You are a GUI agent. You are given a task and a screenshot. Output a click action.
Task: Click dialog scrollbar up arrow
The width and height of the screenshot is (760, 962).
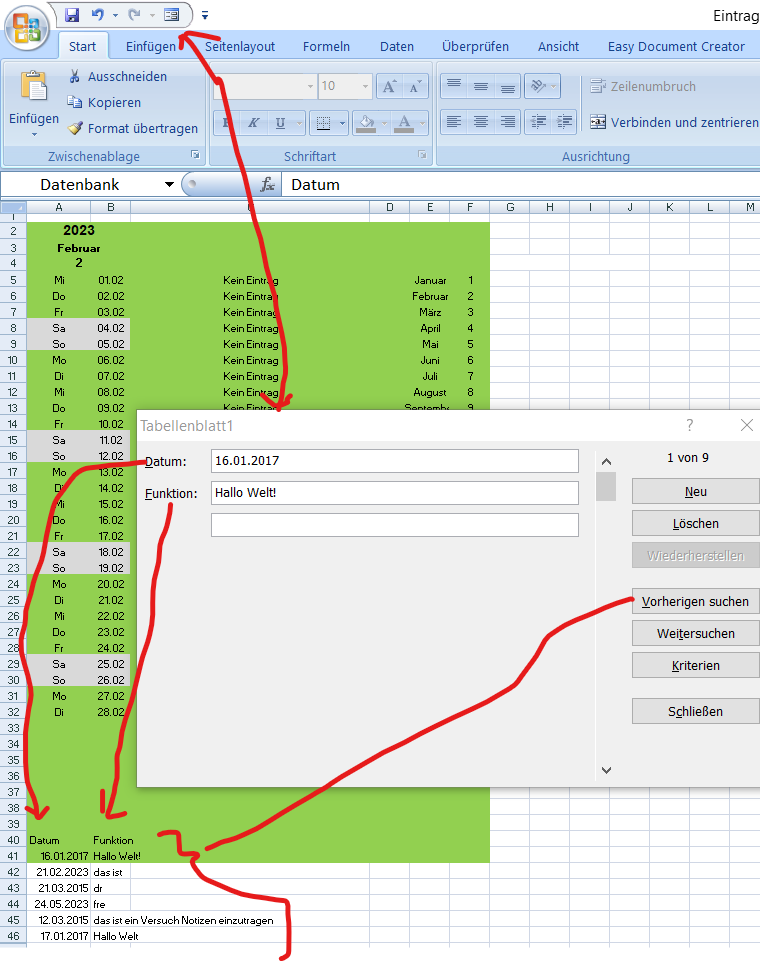pyautogui.click(x=606, y=461)
